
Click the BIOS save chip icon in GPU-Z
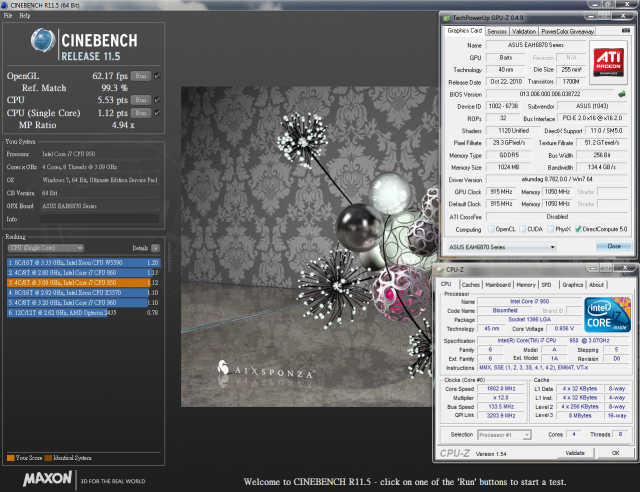tap(622, 94)
